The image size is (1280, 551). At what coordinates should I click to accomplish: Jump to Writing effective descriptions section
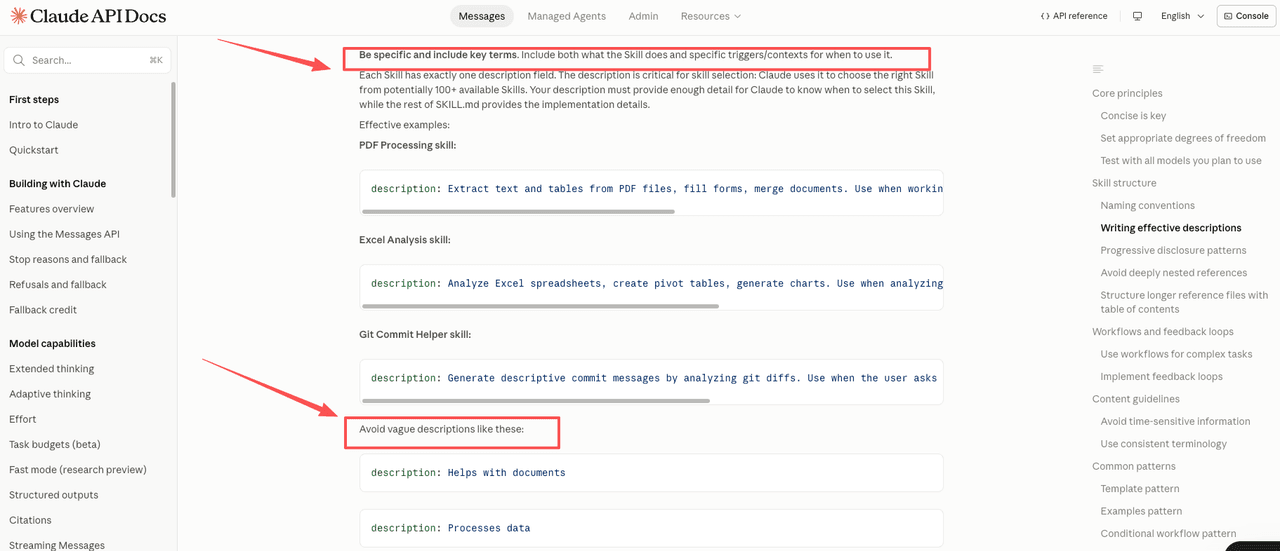click(1171, 228)
